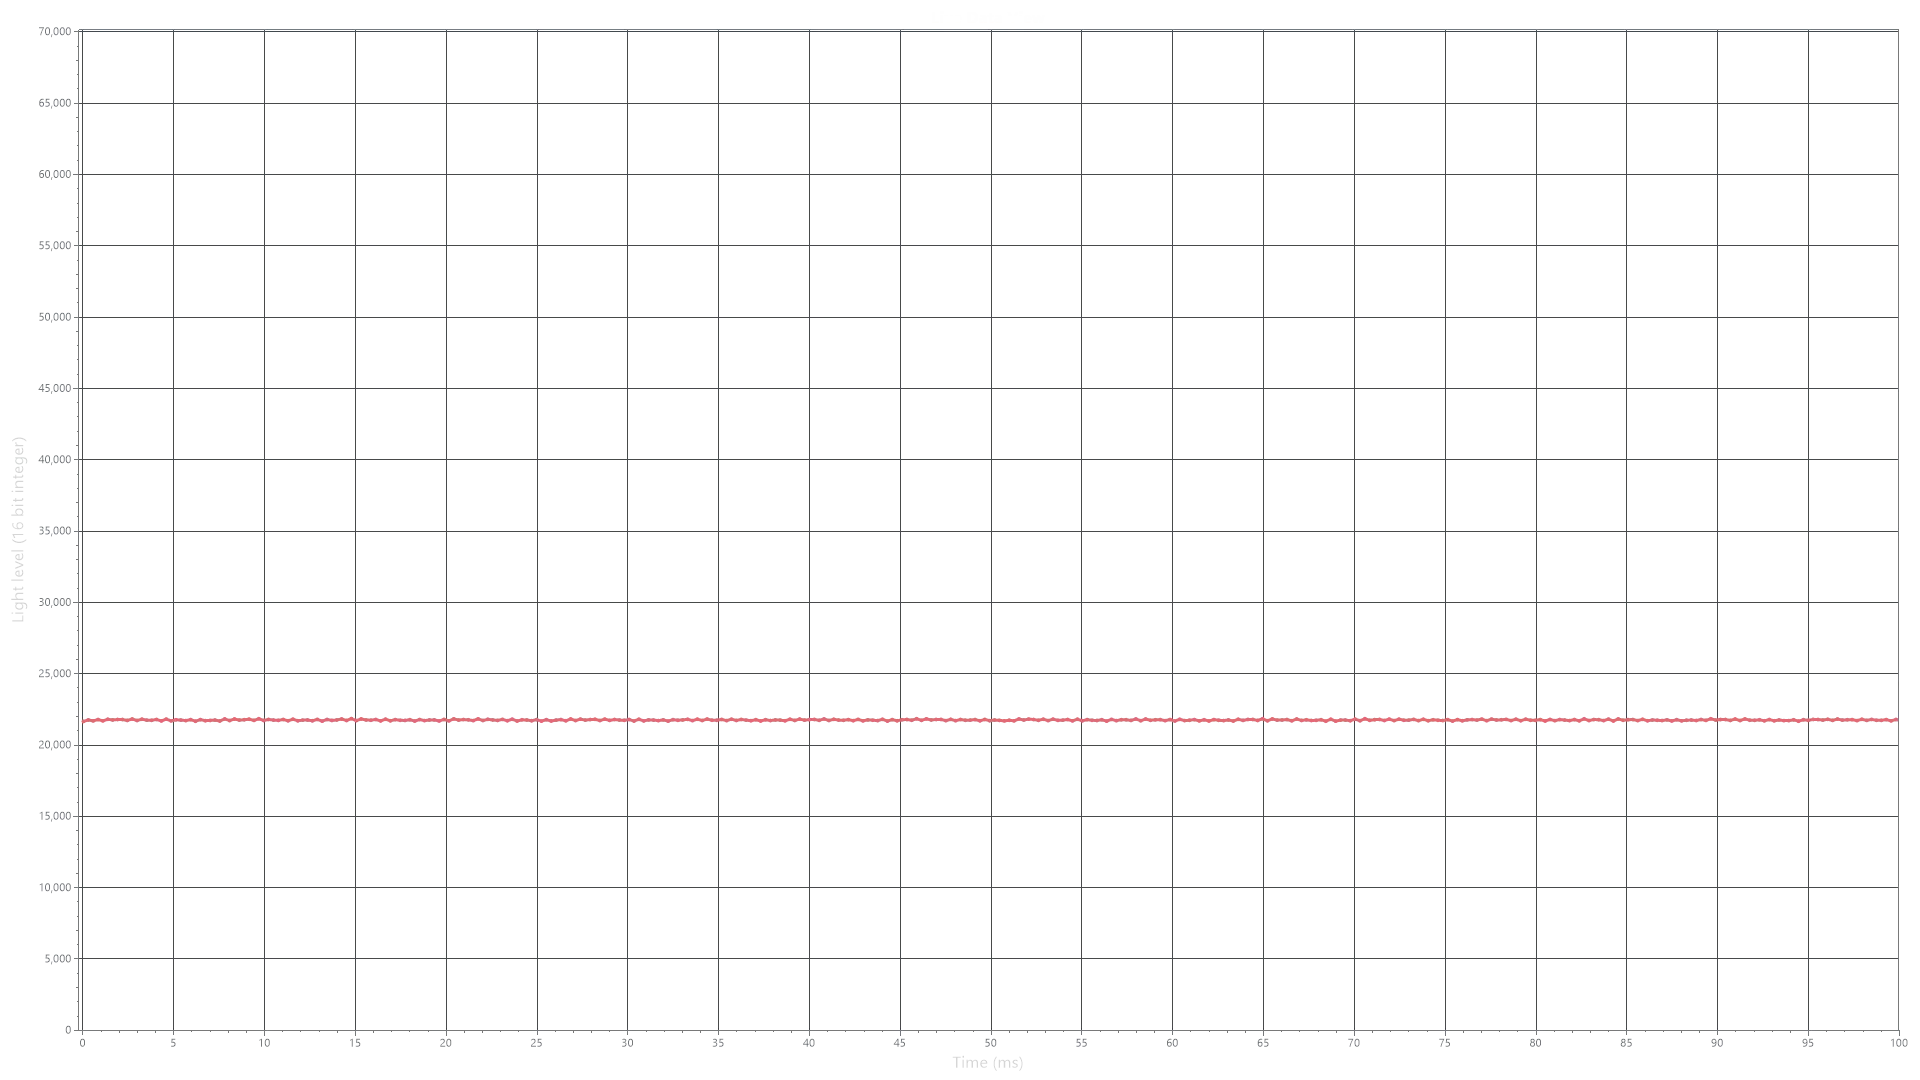Click the second x-axis tick label from left
The image size is (1920, 1080).
coord(172,1040)
